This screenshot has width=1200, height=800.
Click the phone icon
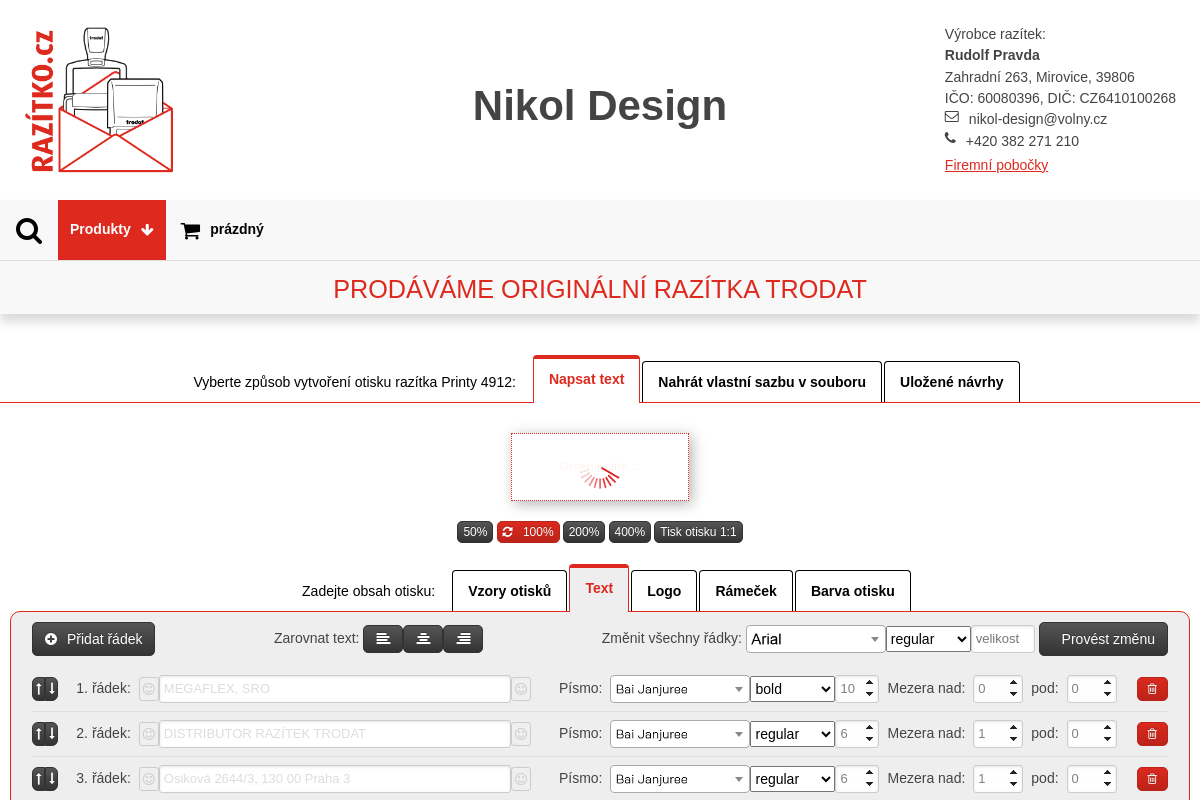point(950,138)
